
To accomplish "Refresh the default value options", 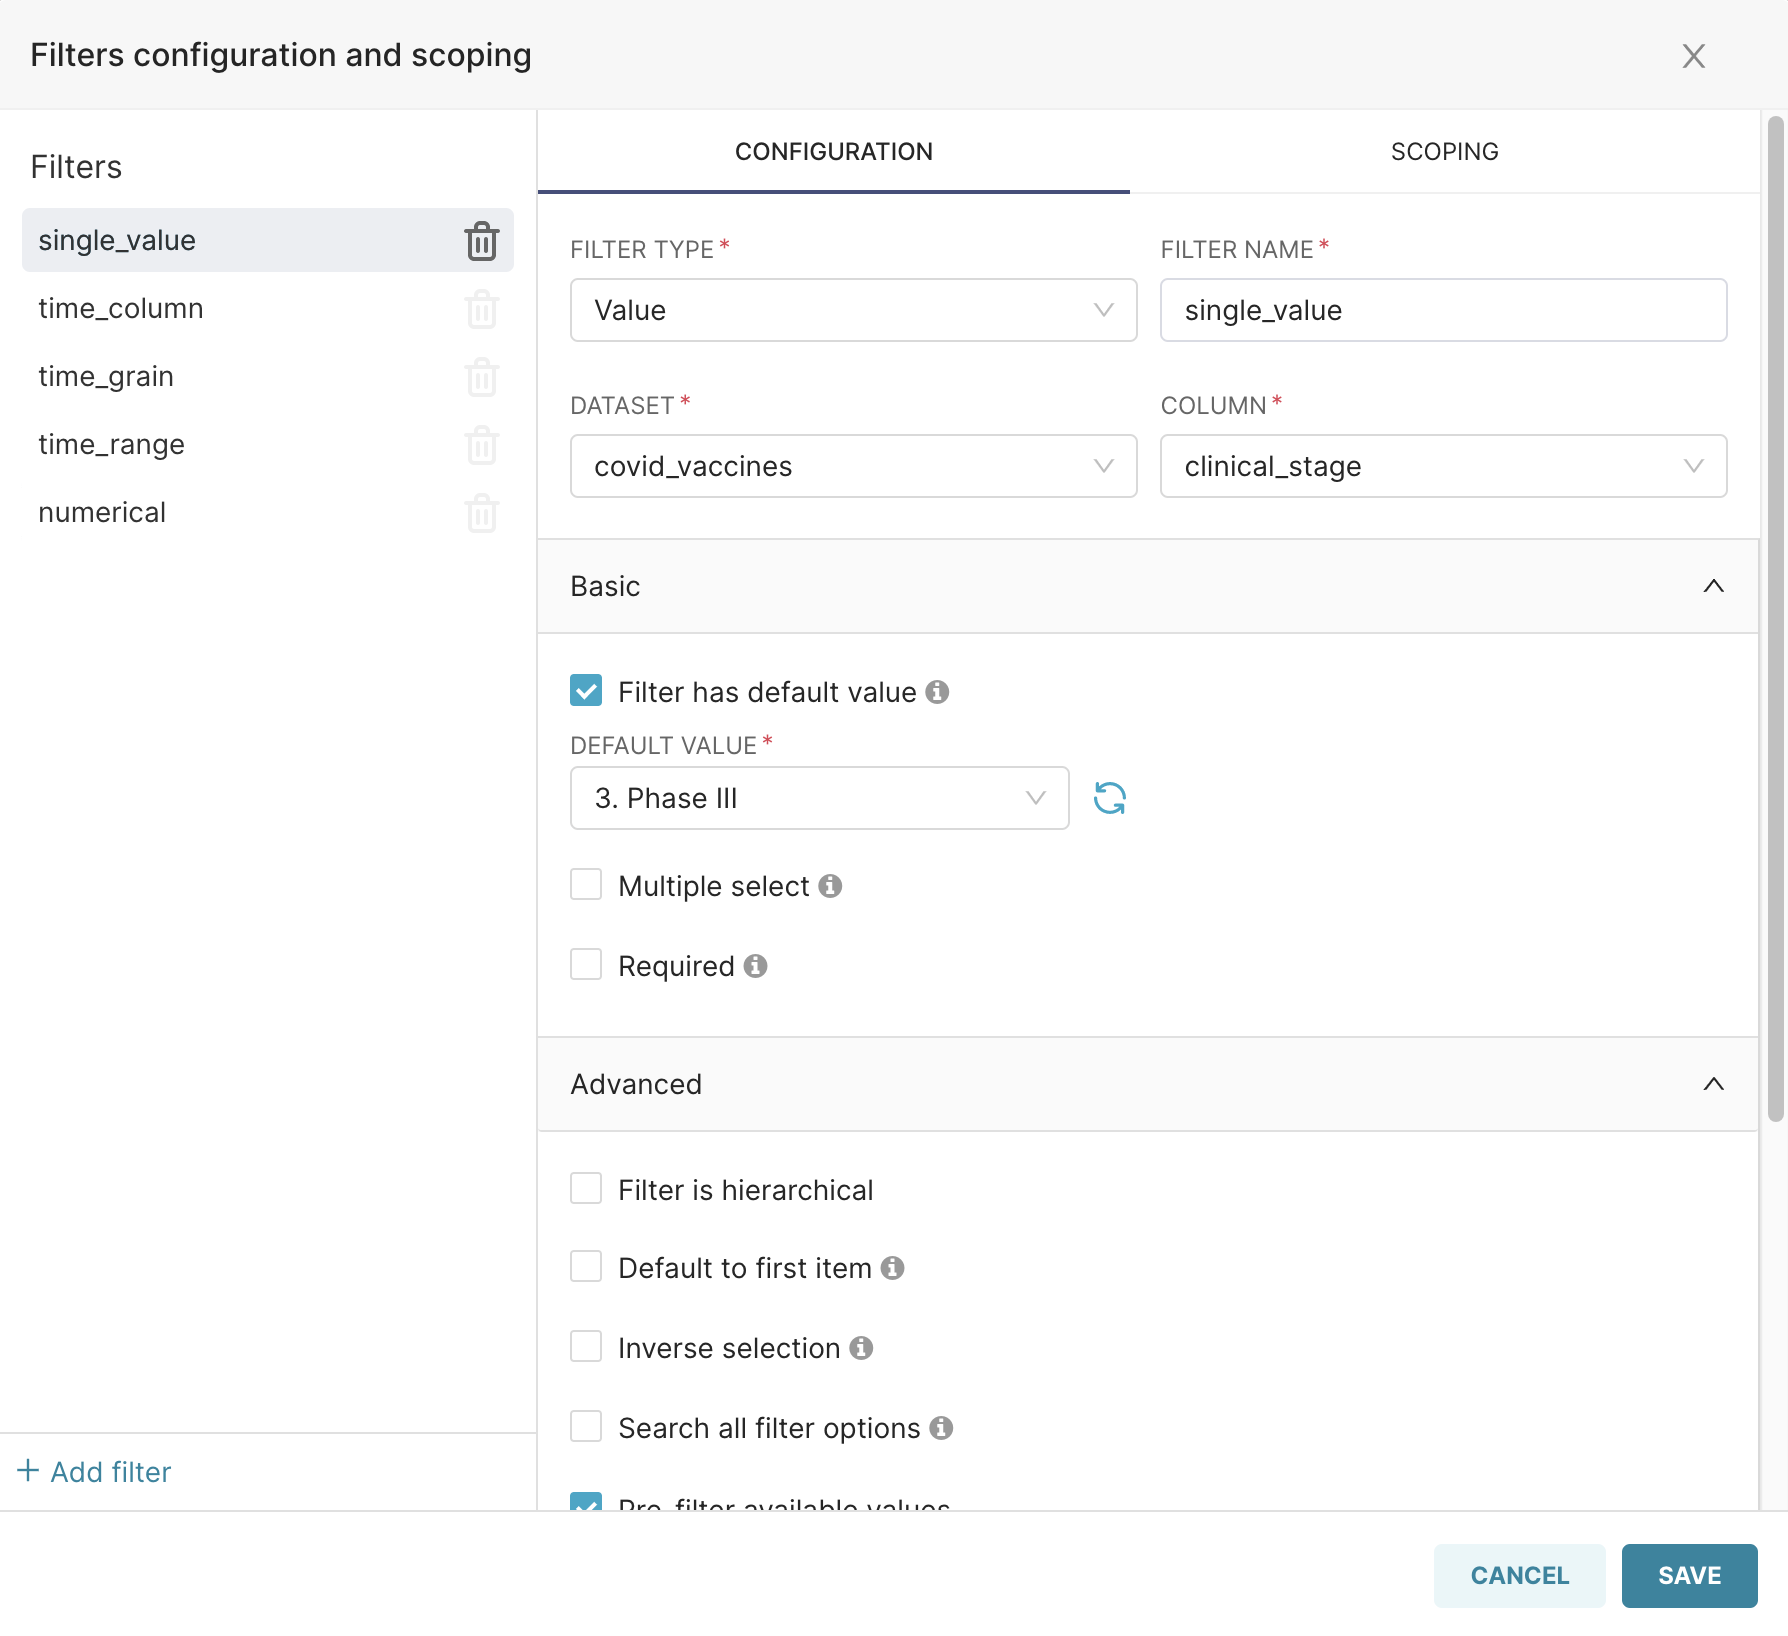I will [x=1110, y=798].
